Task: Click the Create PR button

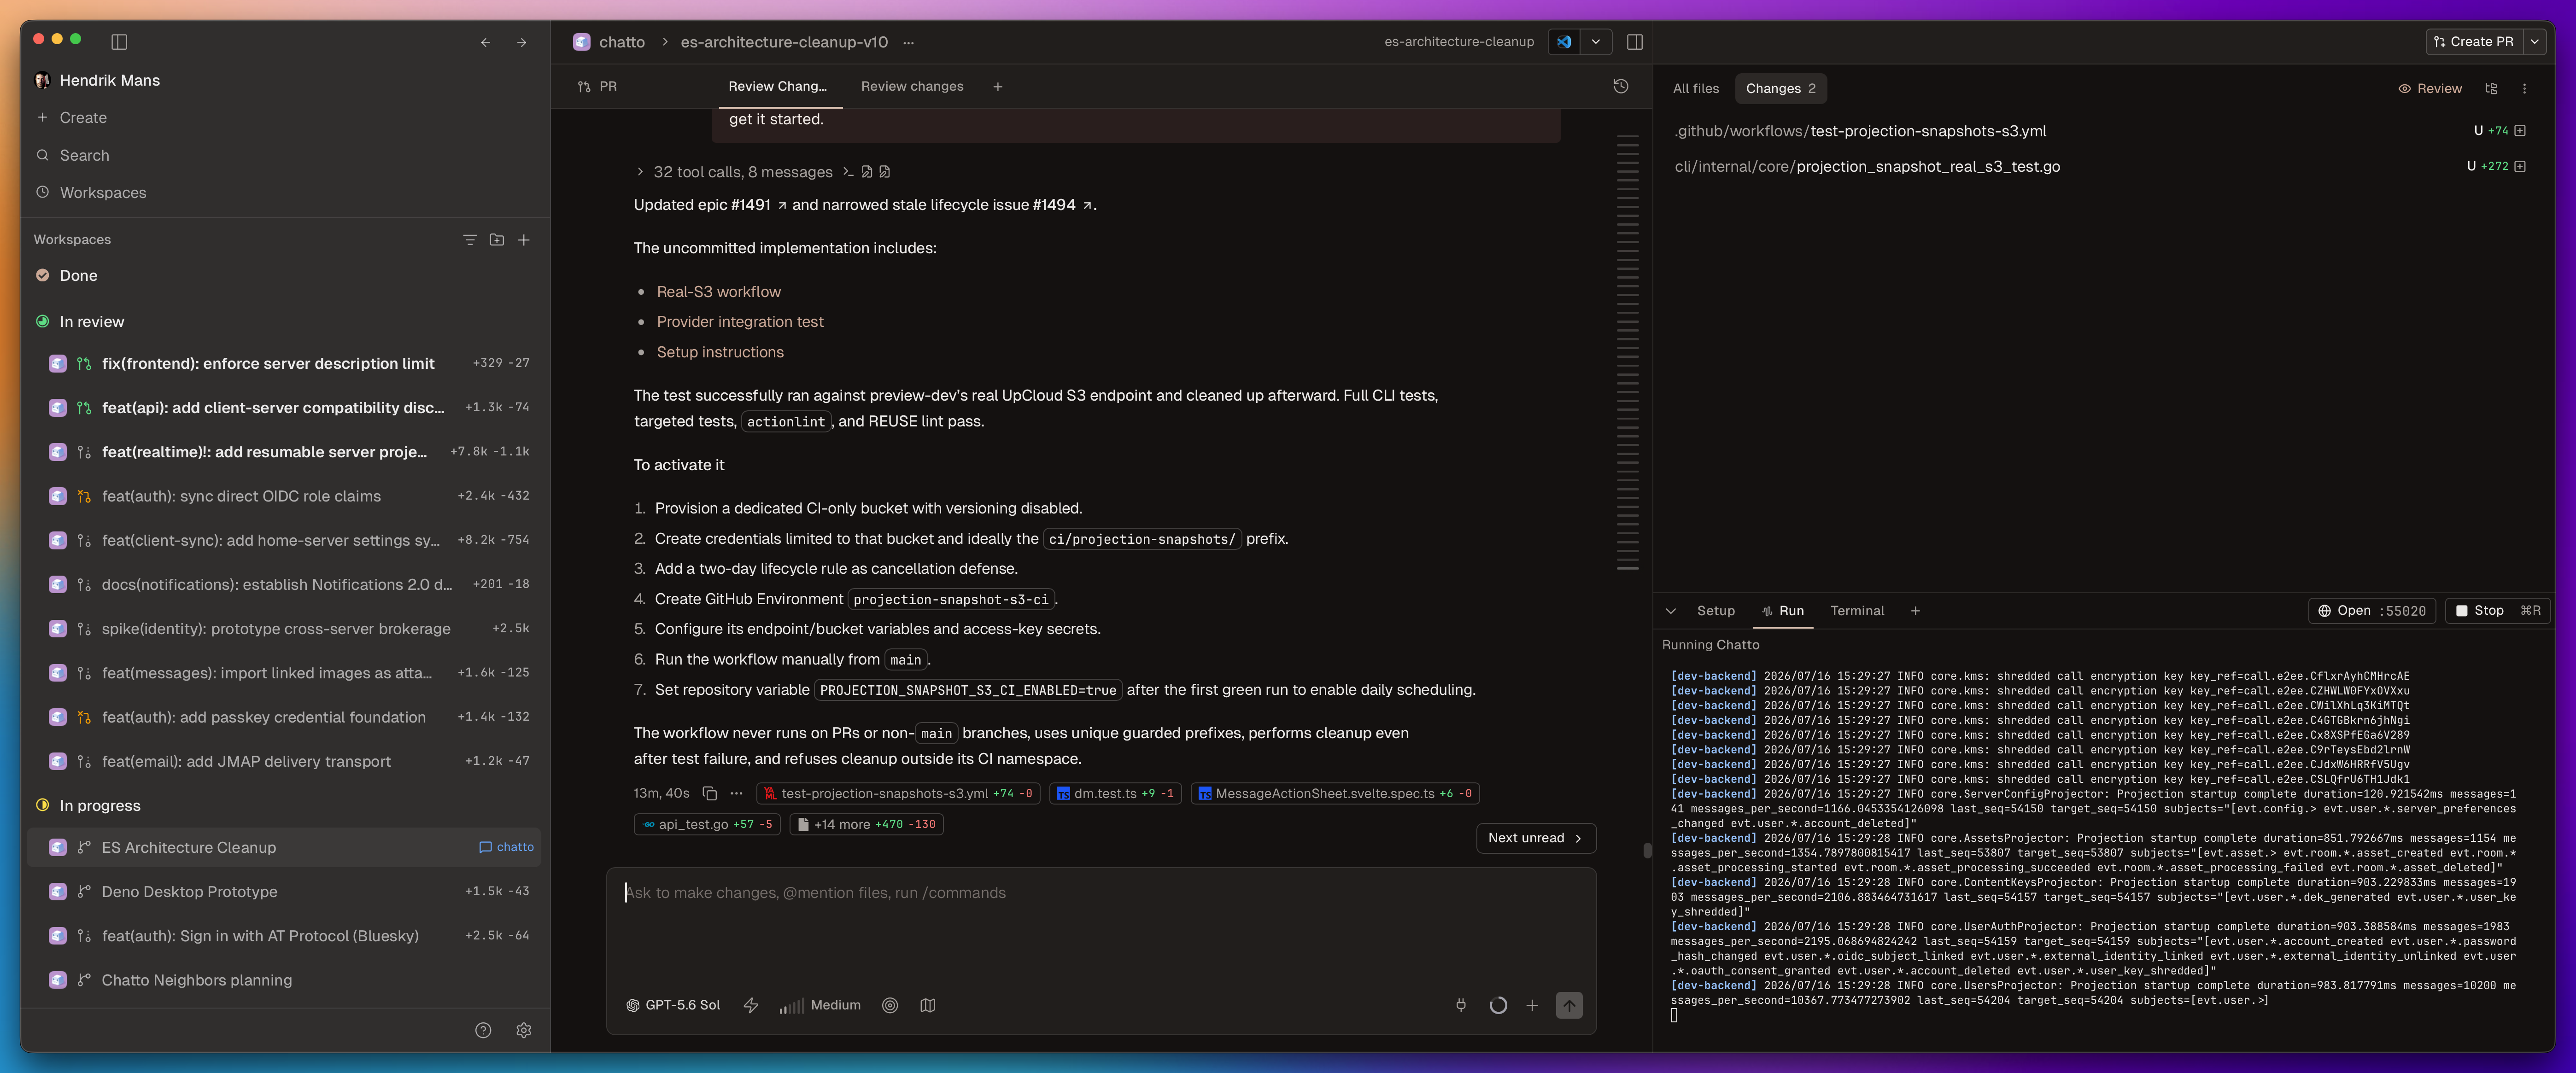Action: 2474,42
